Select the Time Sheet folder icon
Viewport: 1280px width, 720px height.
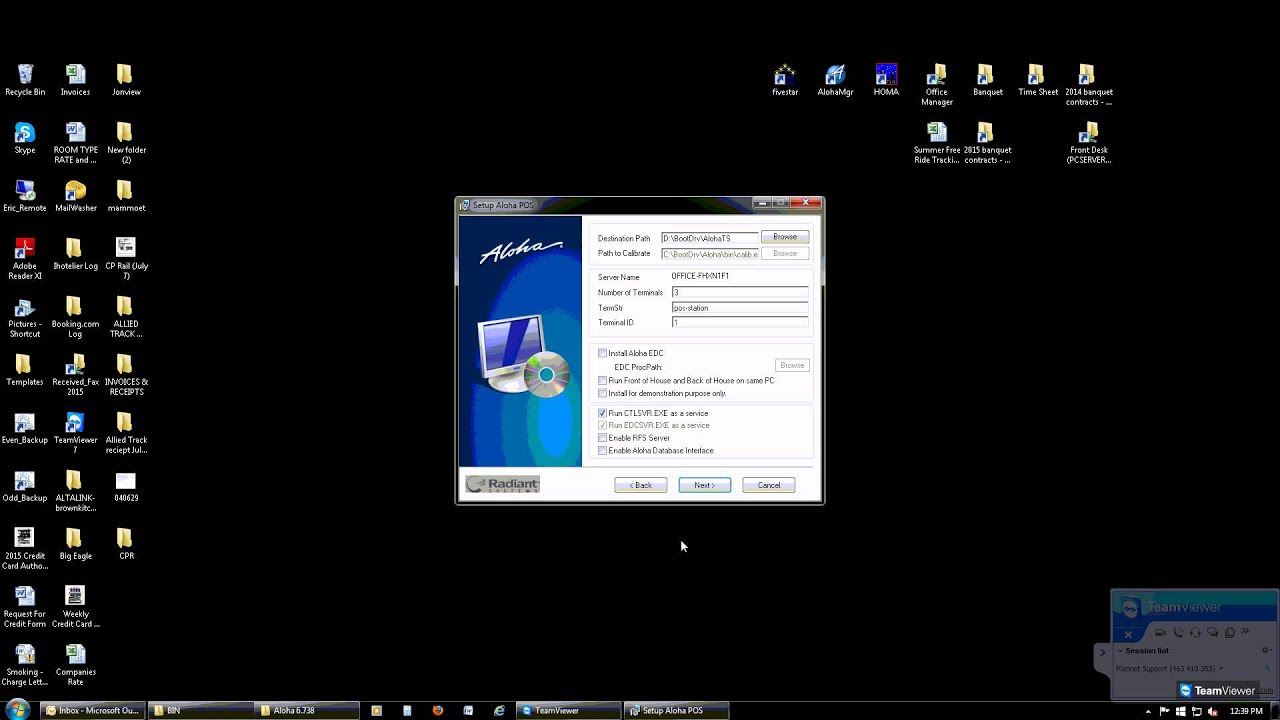pos(1038,81)
